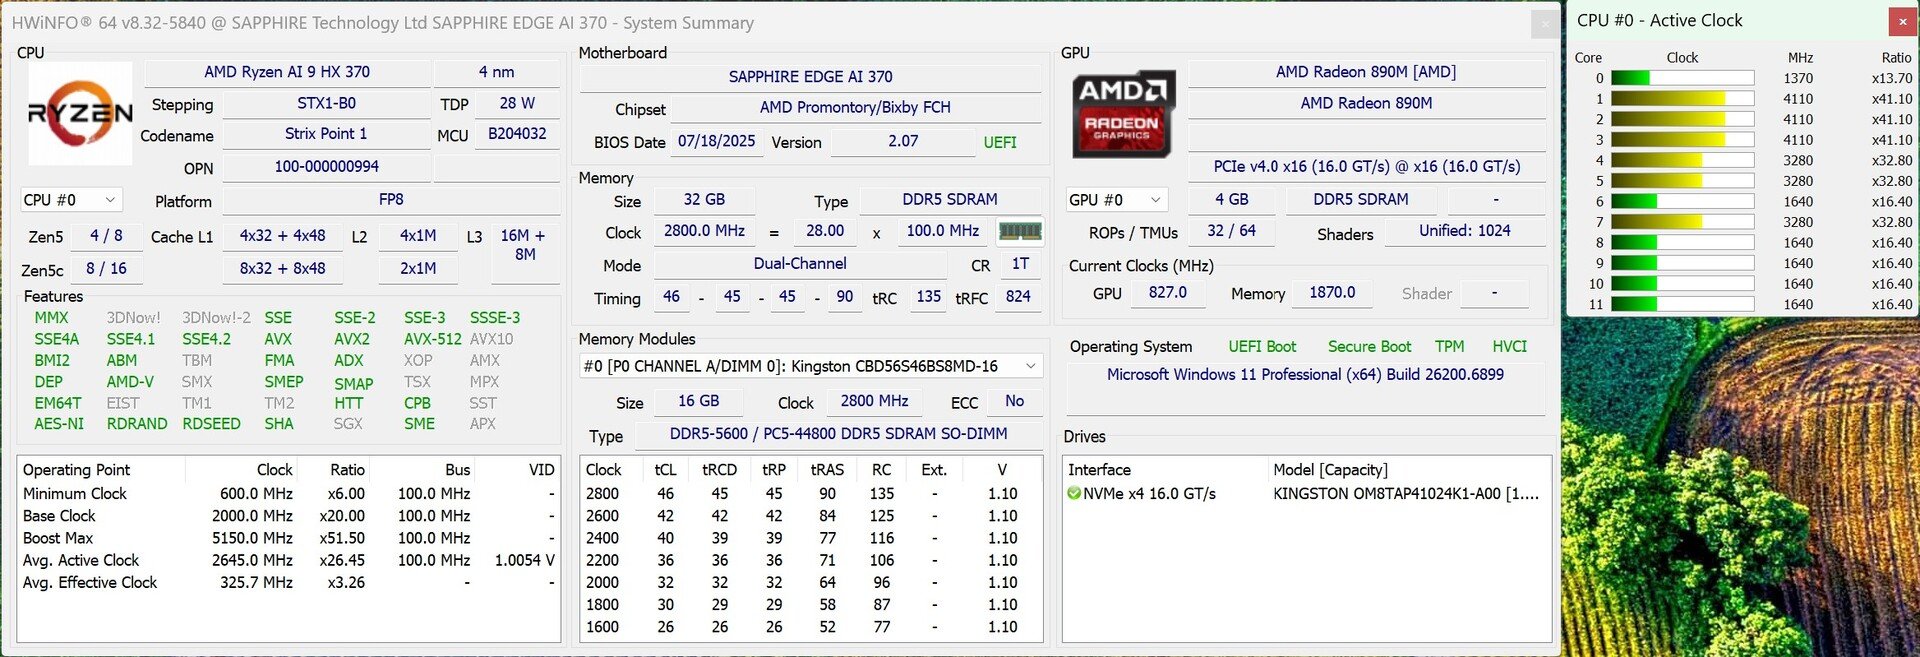Click the AMD Radeon Graphics logo
1920x657 pixels.
(1124, 114)
